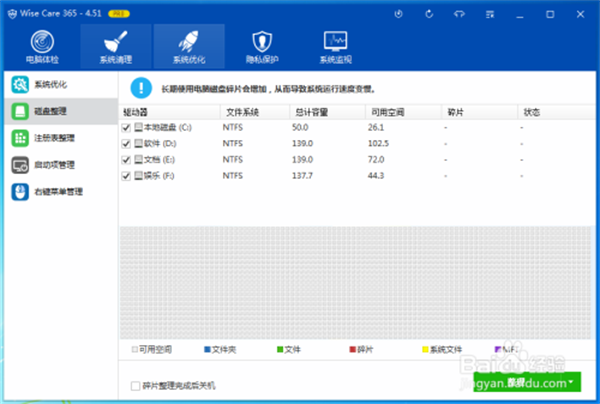Click the red 碎片 legend swatch

coord(353,349)
